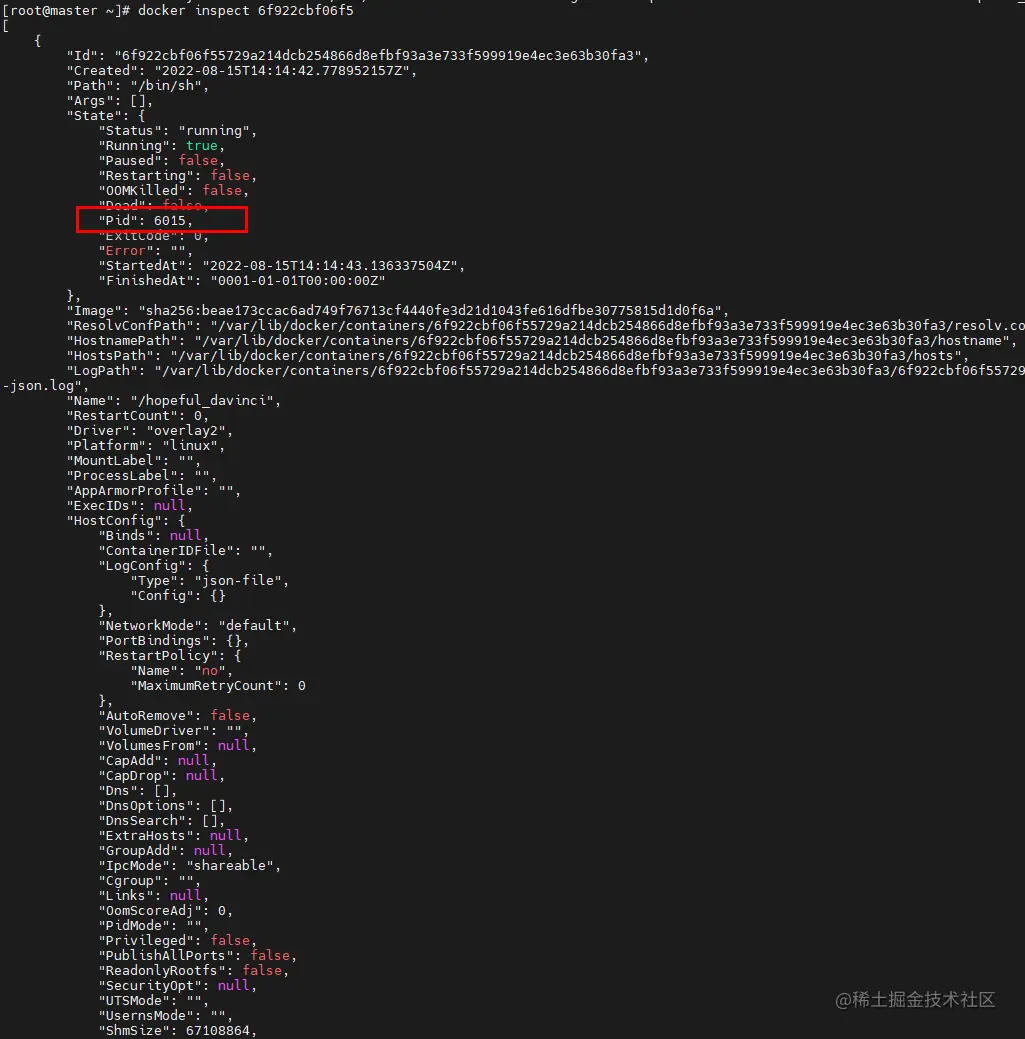Click the "UsernsMode" line
Screen dimensions: 1025x1039
166,1016
